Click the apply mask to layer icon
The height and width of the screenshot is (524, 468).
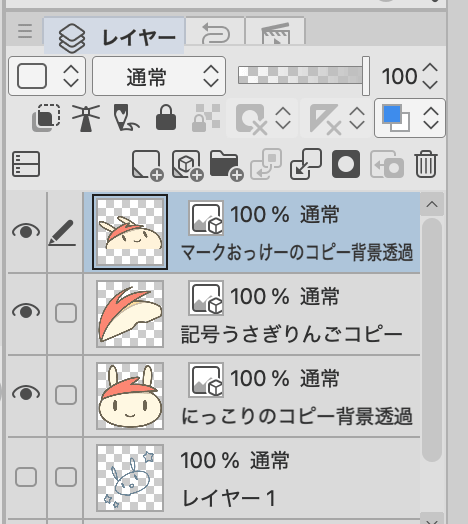(387, 164)
